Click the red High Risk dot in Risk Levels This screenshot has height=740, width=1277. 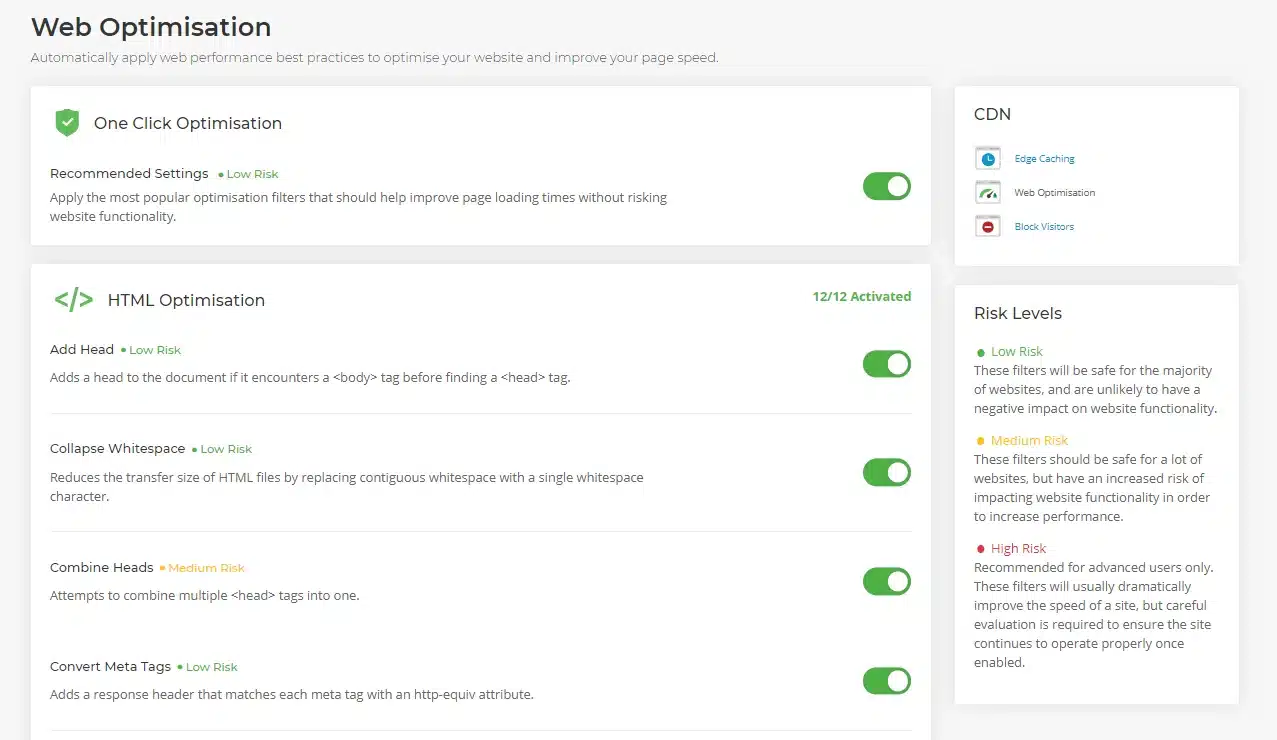[981, 549]
